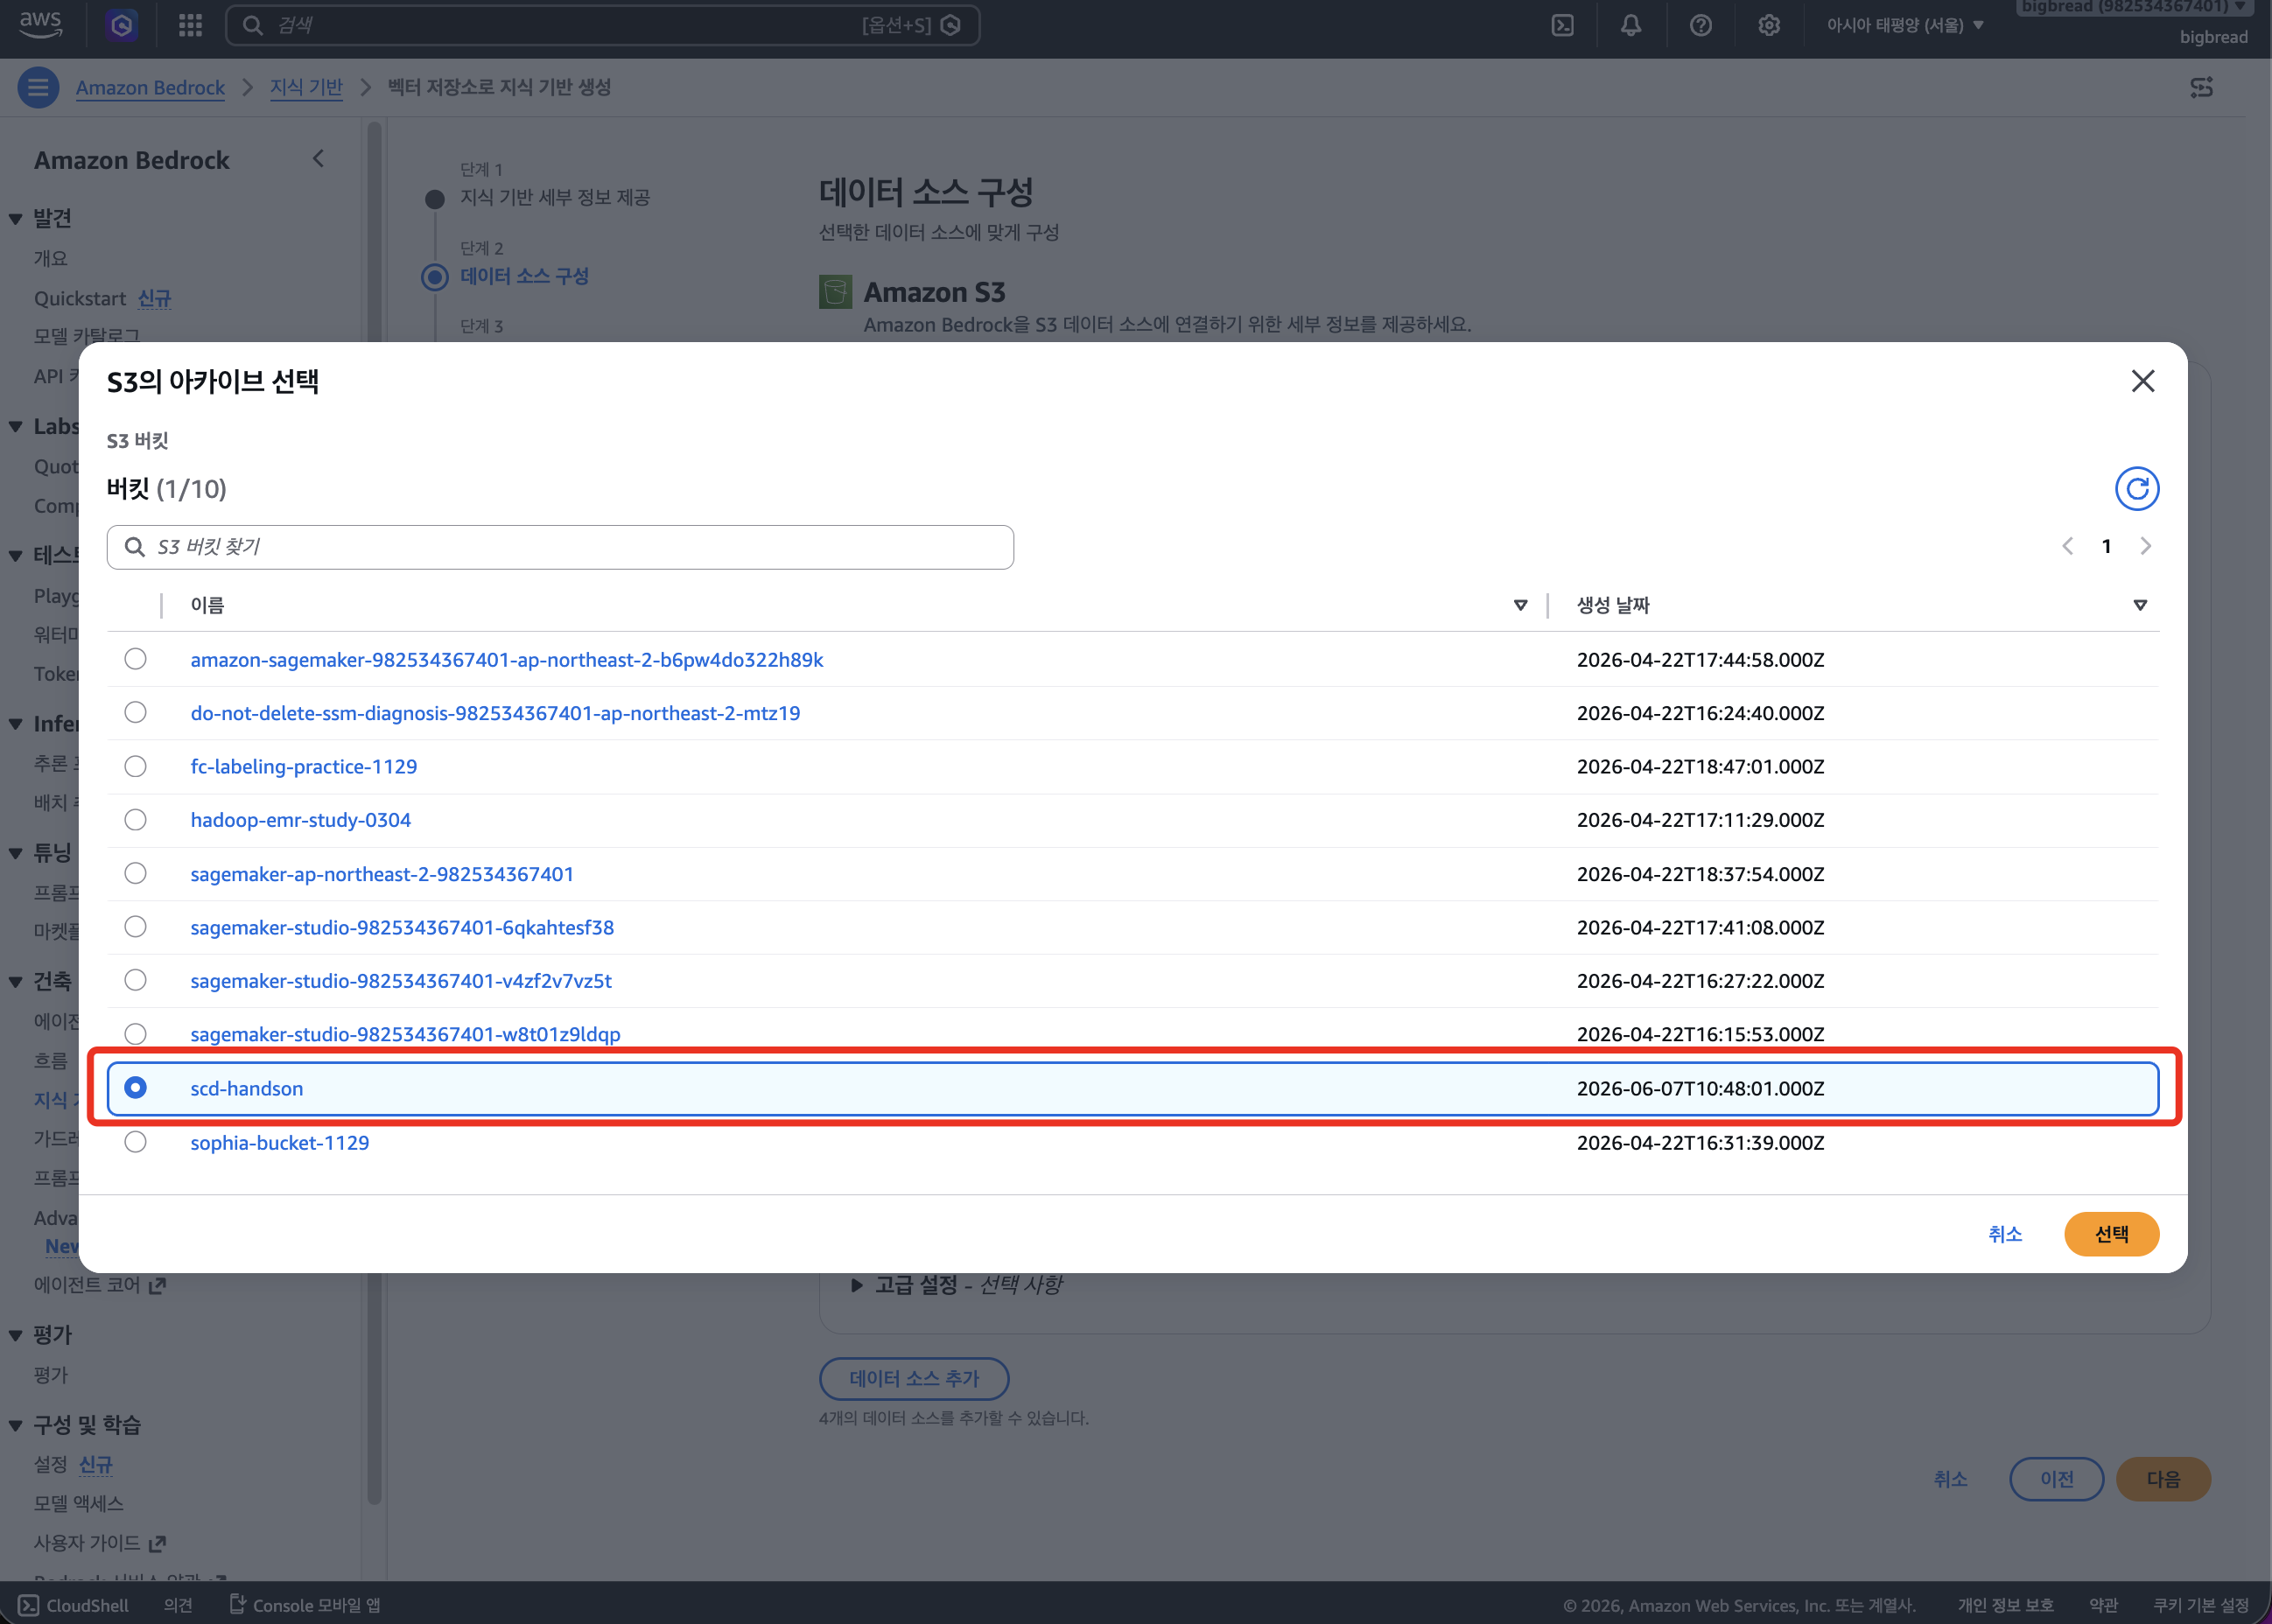Click the Amazon Bedrock breadcrumb link

(150, 87)
